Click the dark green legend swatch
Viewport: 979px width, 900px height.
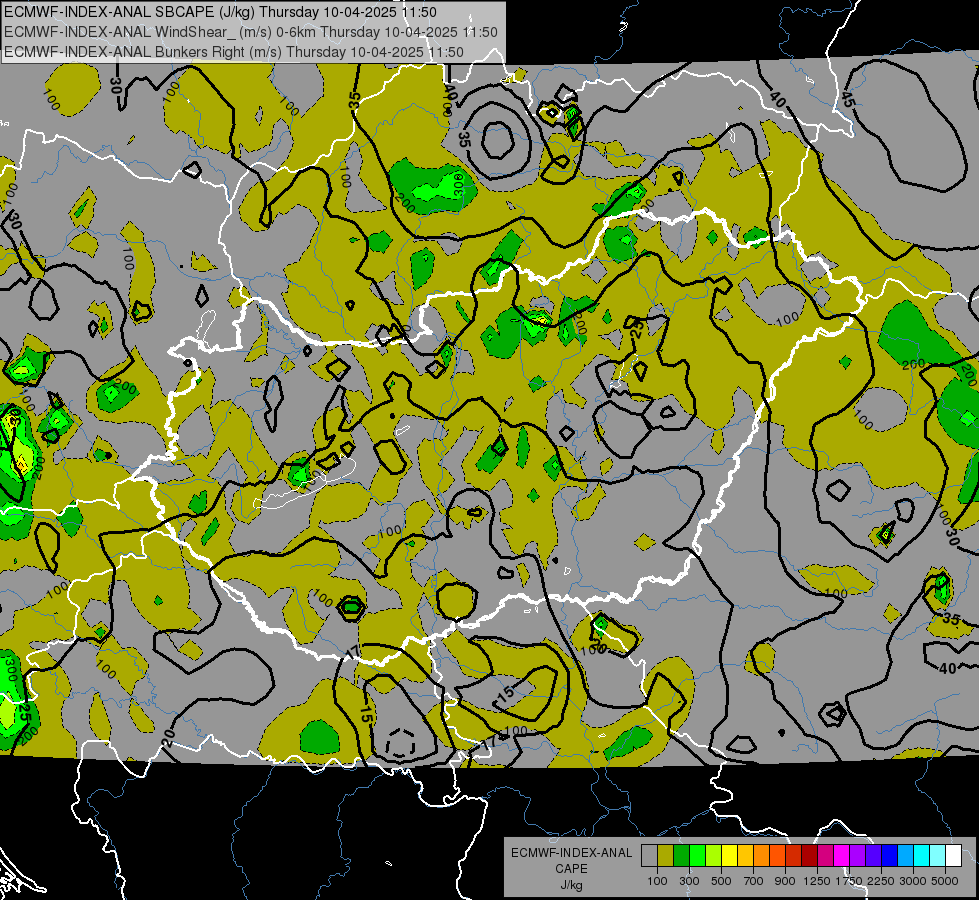click(x=681, y=856)
